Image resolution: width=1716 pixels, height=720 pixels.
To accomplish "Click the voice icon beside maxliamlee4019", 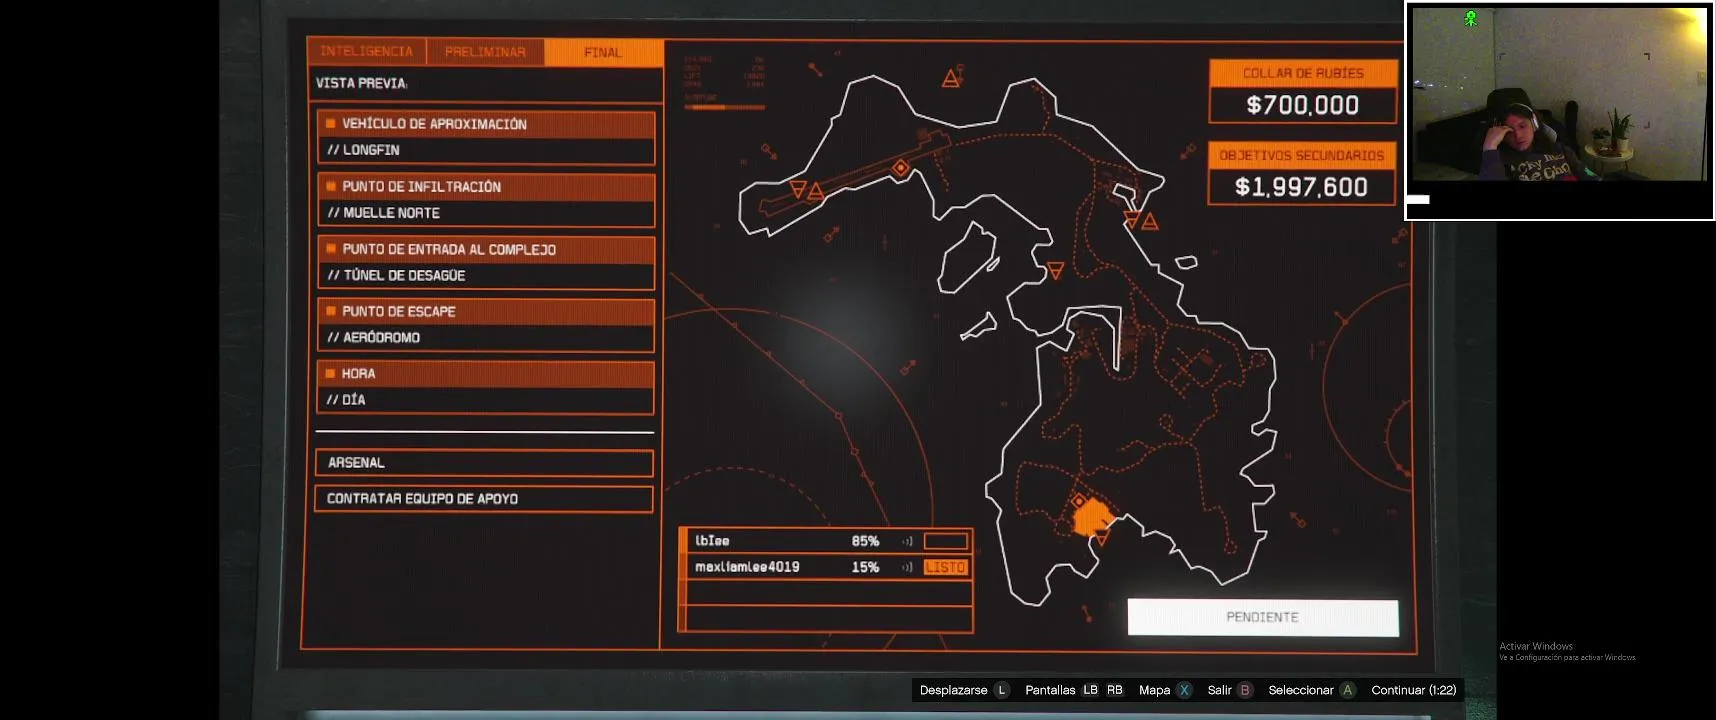I will (x=907, y=567).
